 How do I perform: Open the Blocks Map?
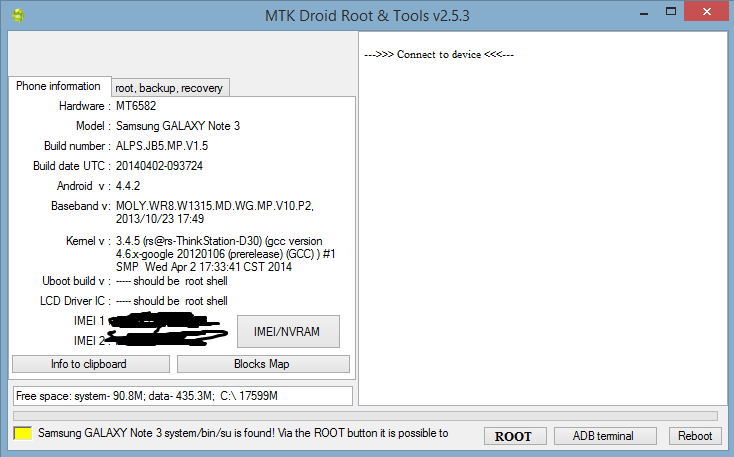262,364
